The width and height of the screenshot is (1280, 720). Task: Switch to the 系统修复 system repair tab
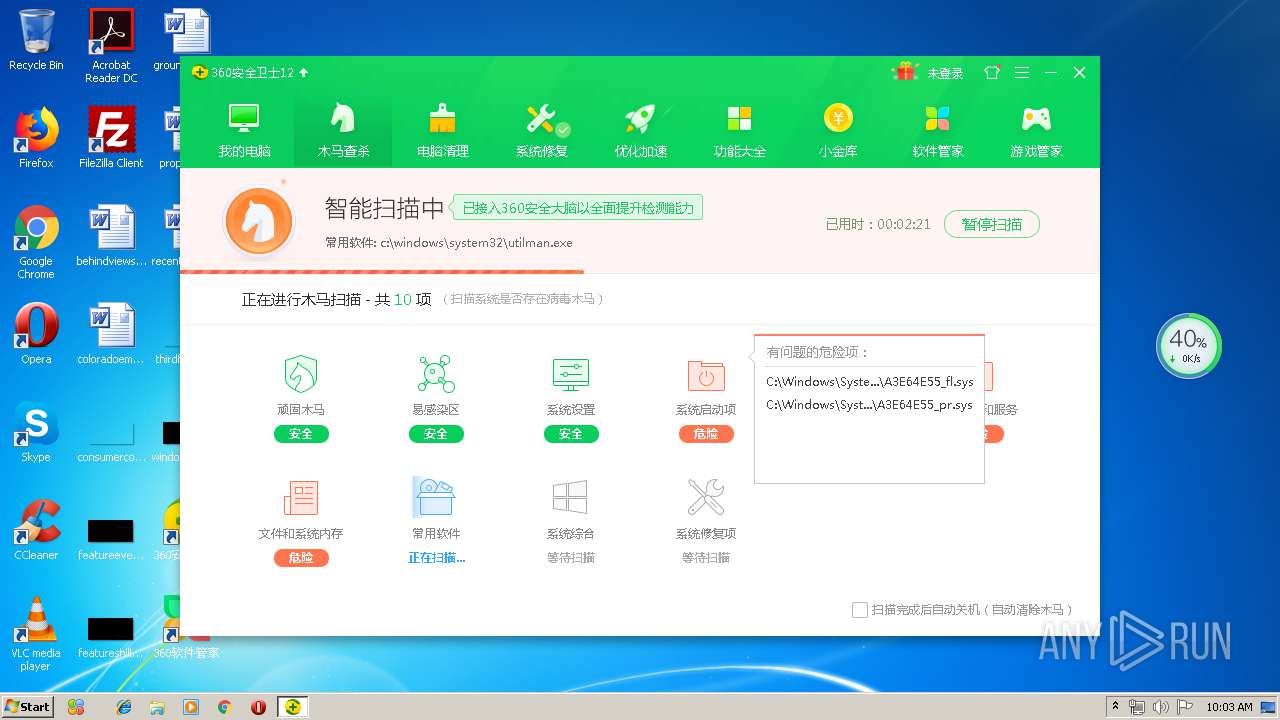(x=541, y=131)
